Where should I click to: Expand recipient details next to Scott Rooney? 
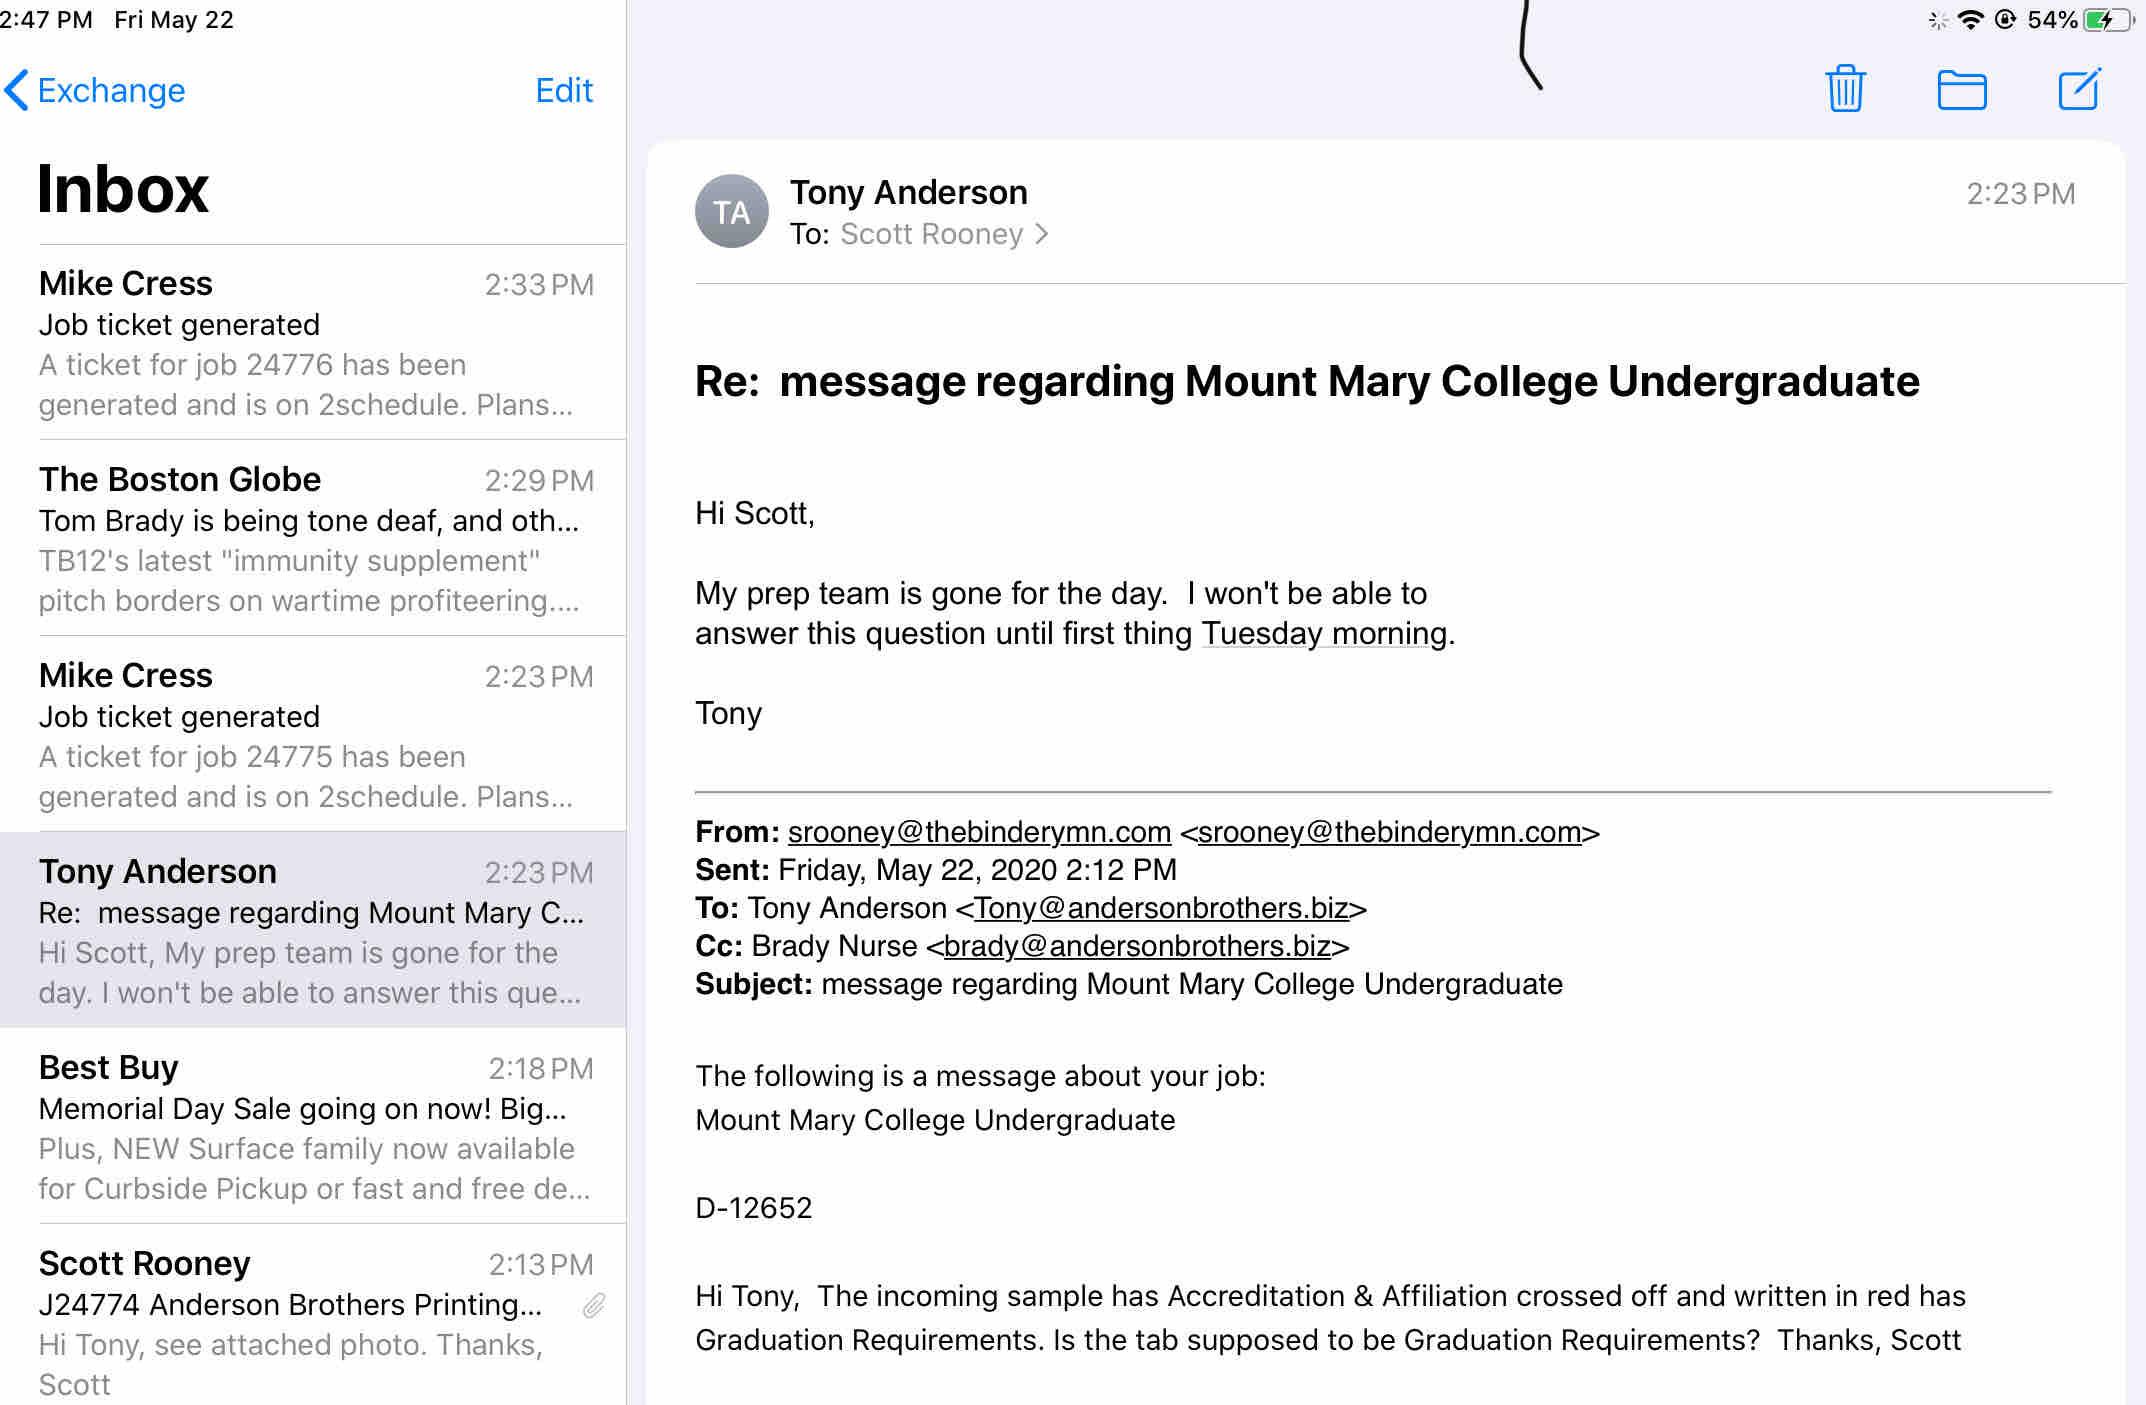click(1042, 234)
